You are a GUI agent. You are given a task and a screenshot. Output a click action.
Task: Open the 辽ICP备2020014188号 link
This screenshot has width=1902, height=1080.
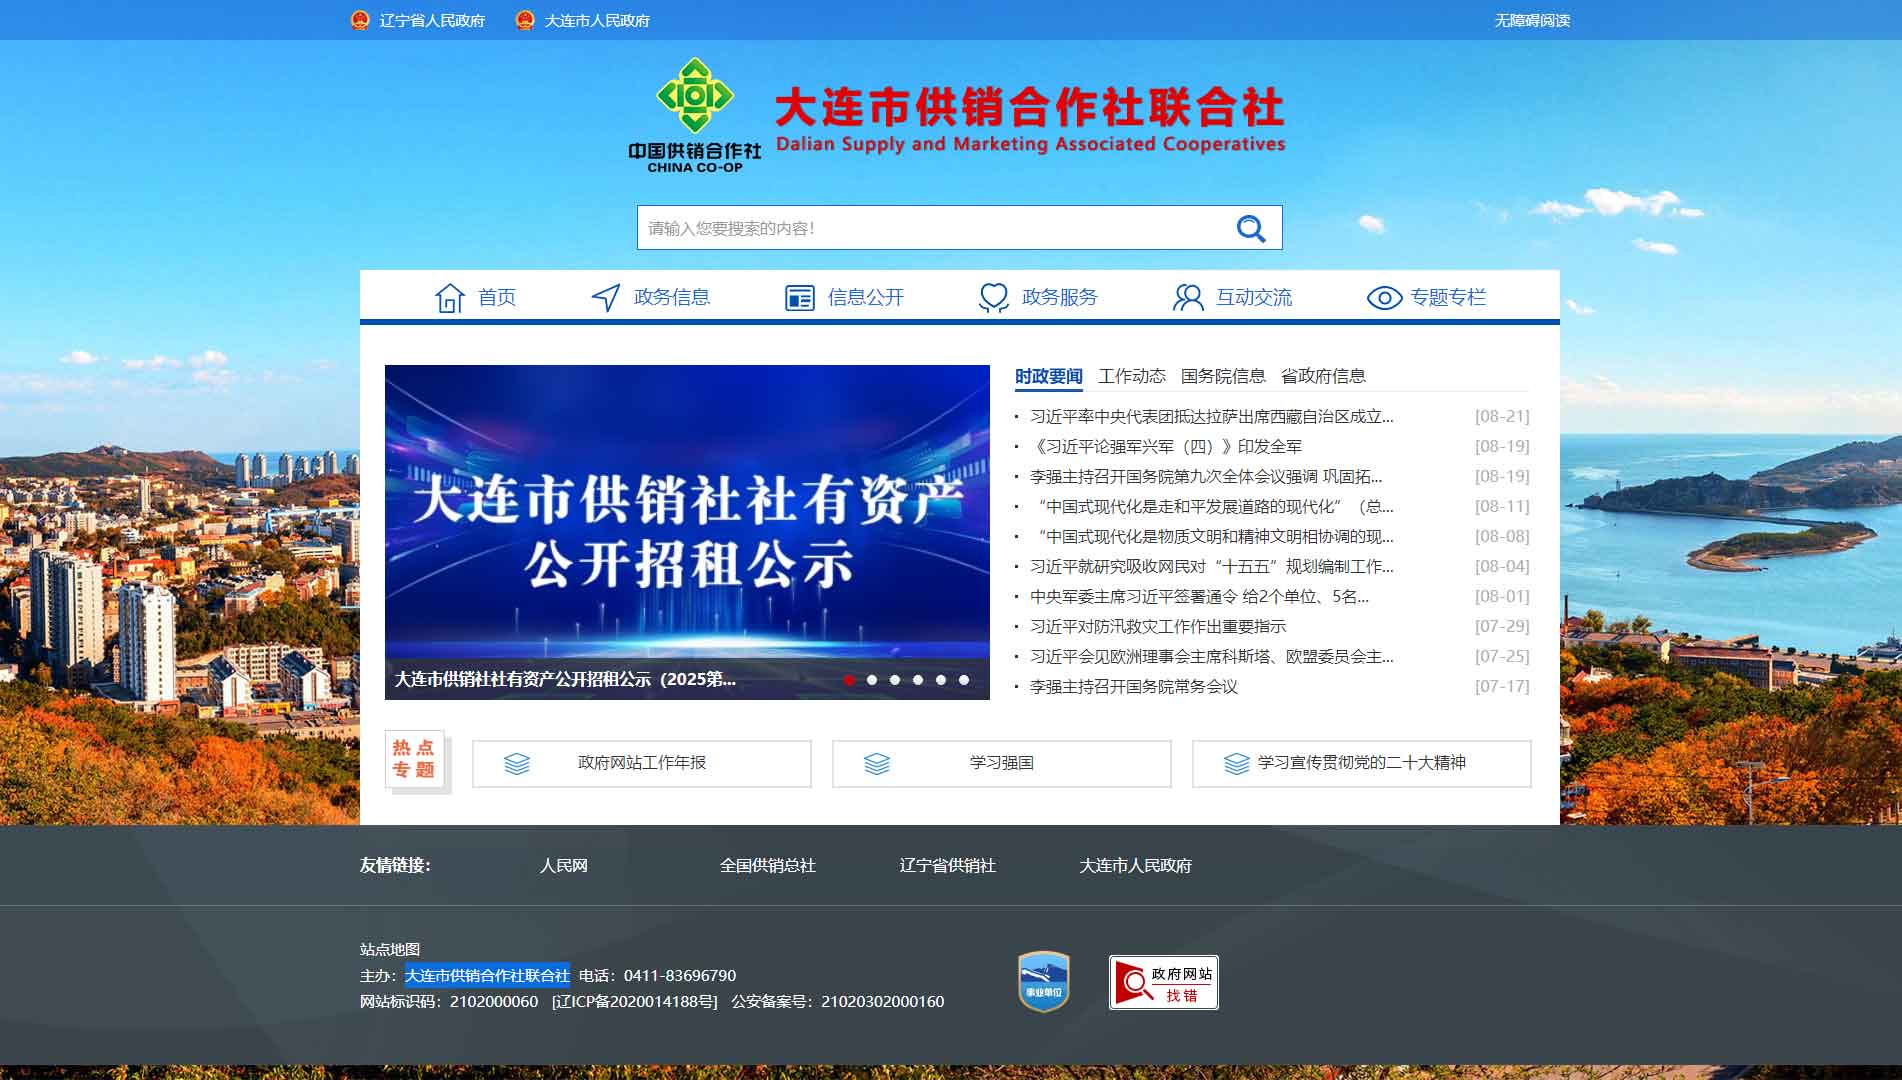[x=635, y=1001]
